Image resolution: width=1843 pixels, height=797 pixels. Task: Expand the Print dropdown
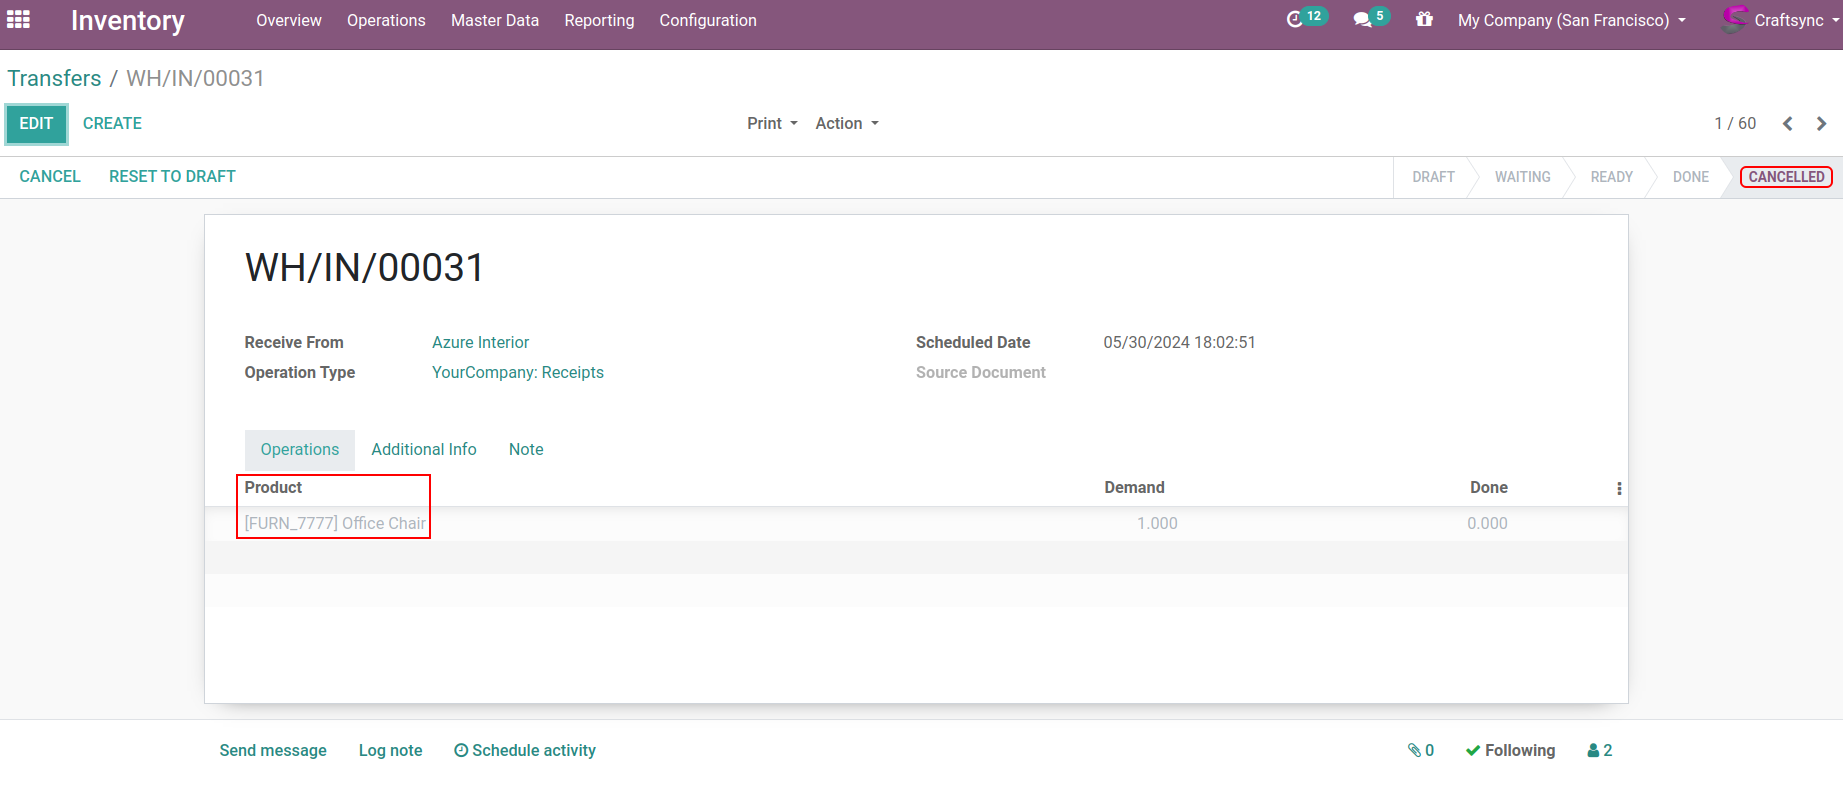(772, 123)
